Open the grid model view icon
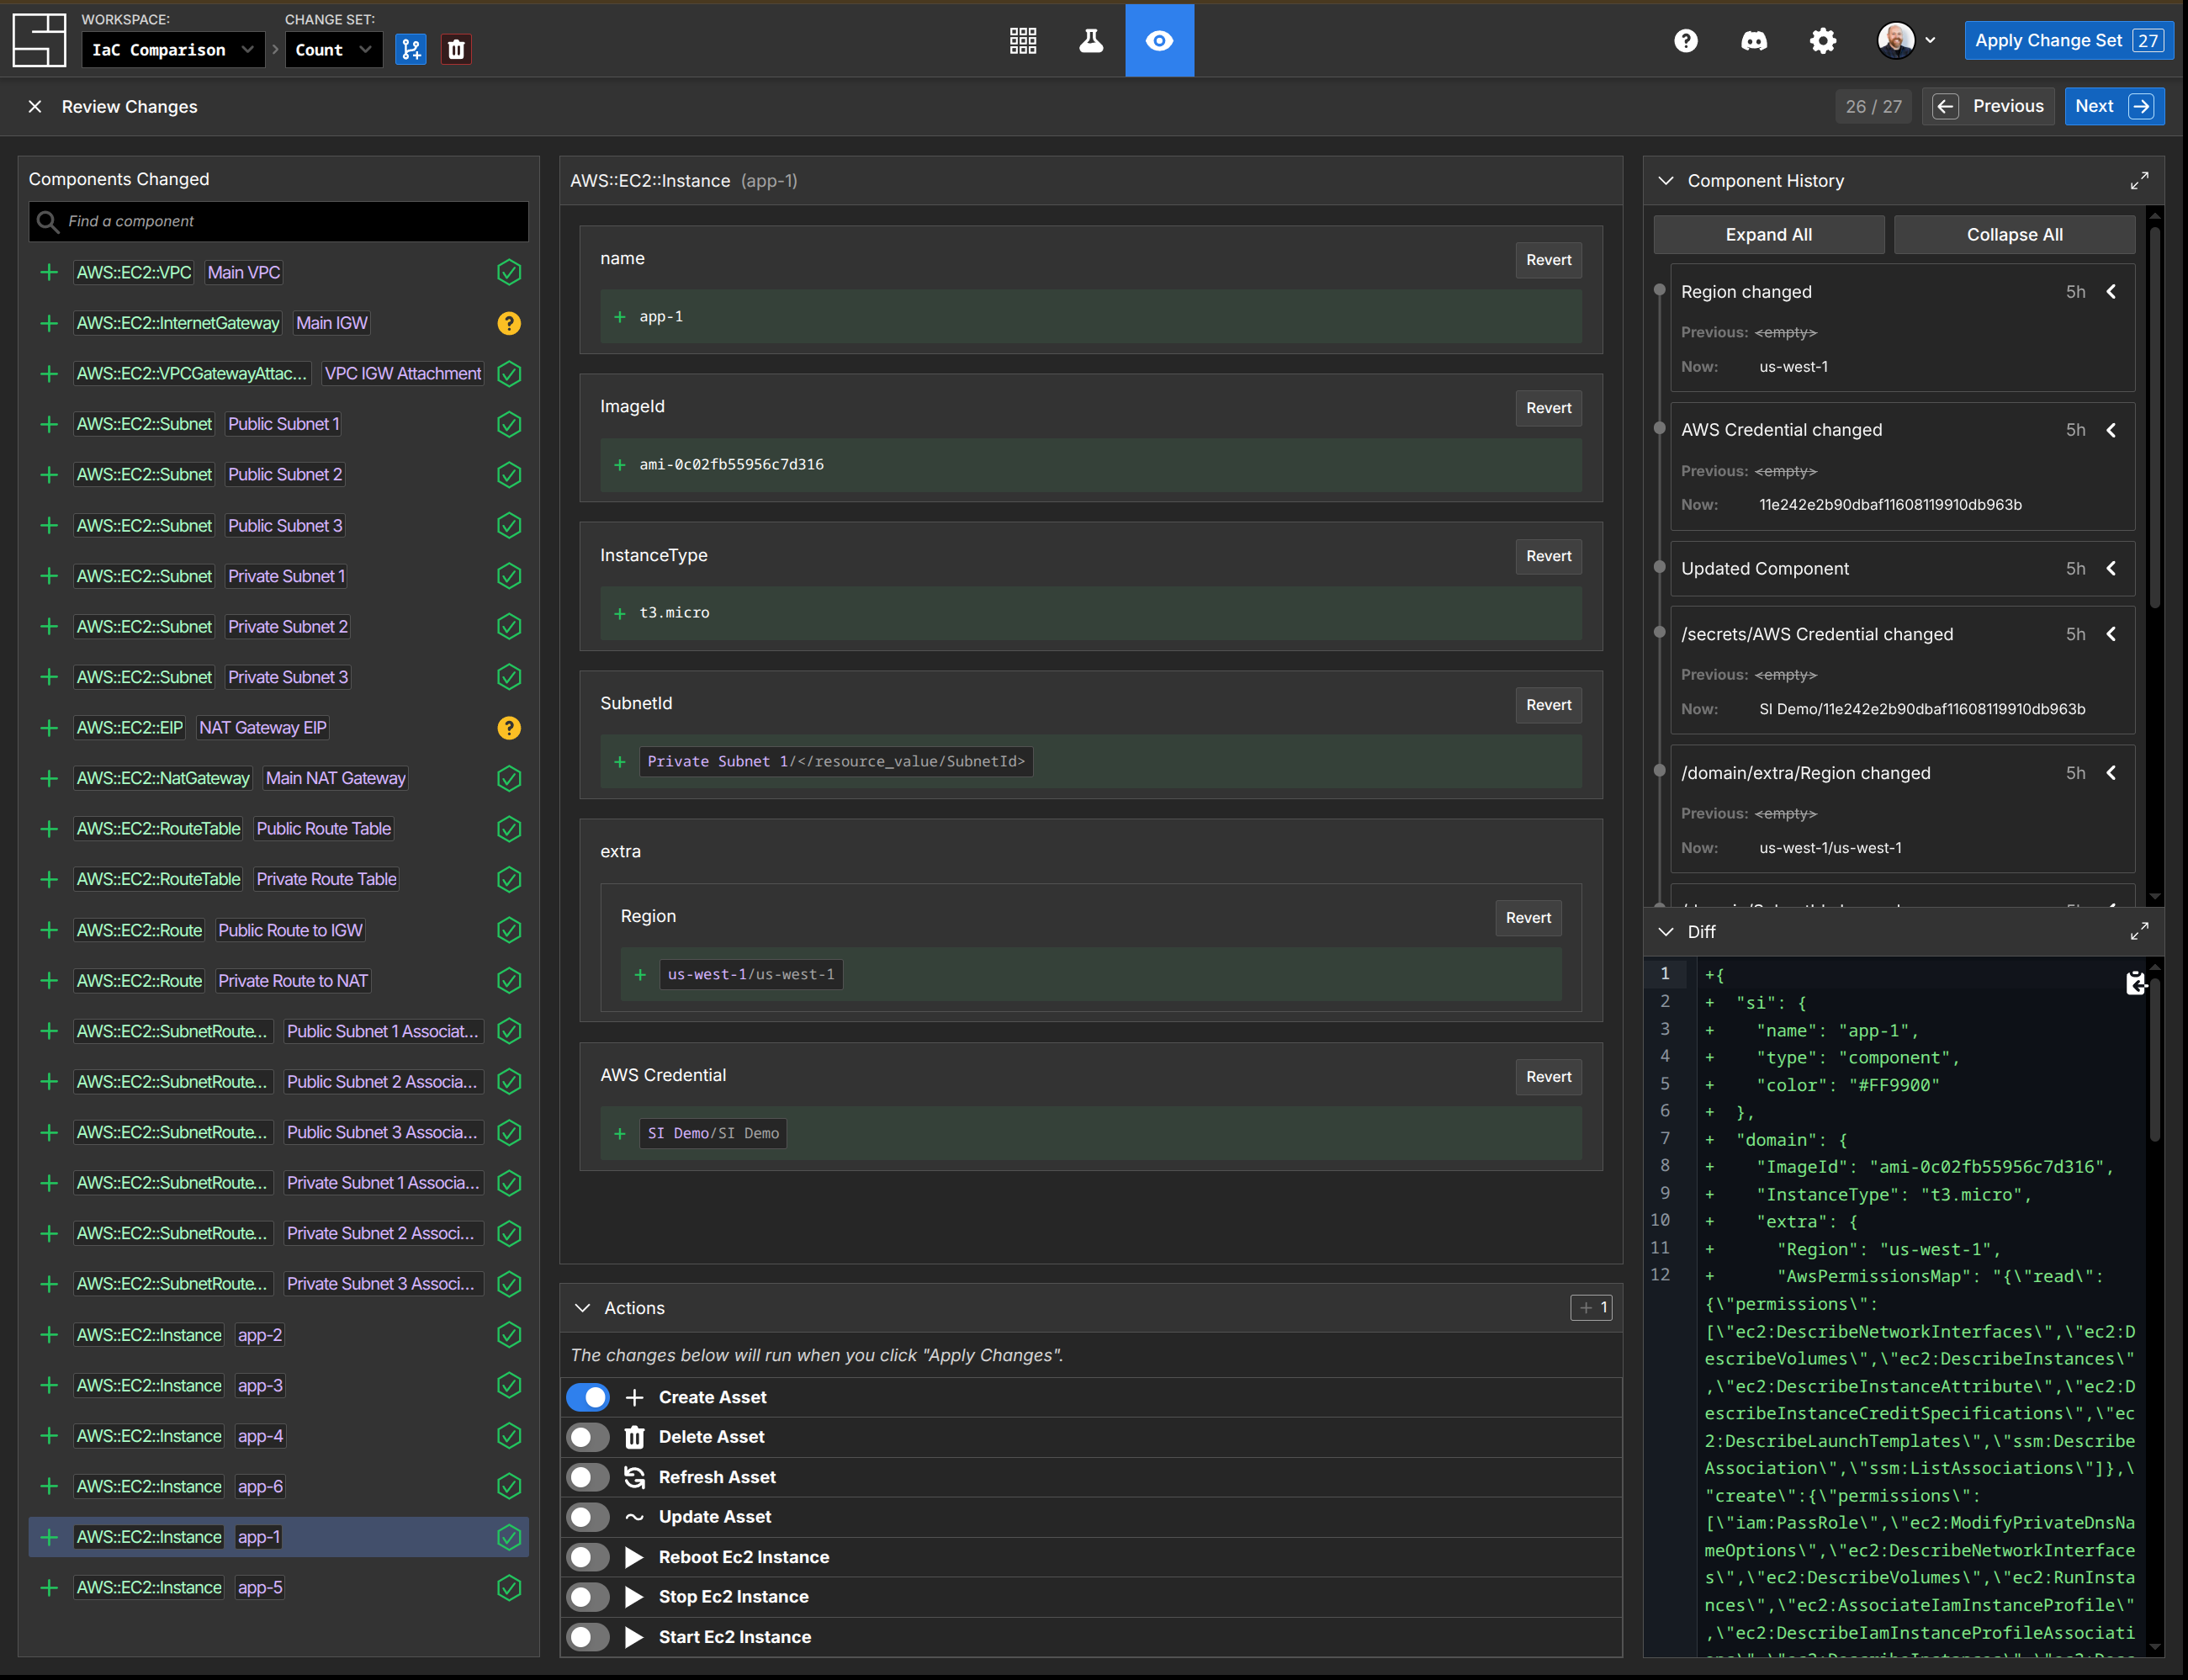This screenshot has width=2188, height=1680. (1022, 41)
